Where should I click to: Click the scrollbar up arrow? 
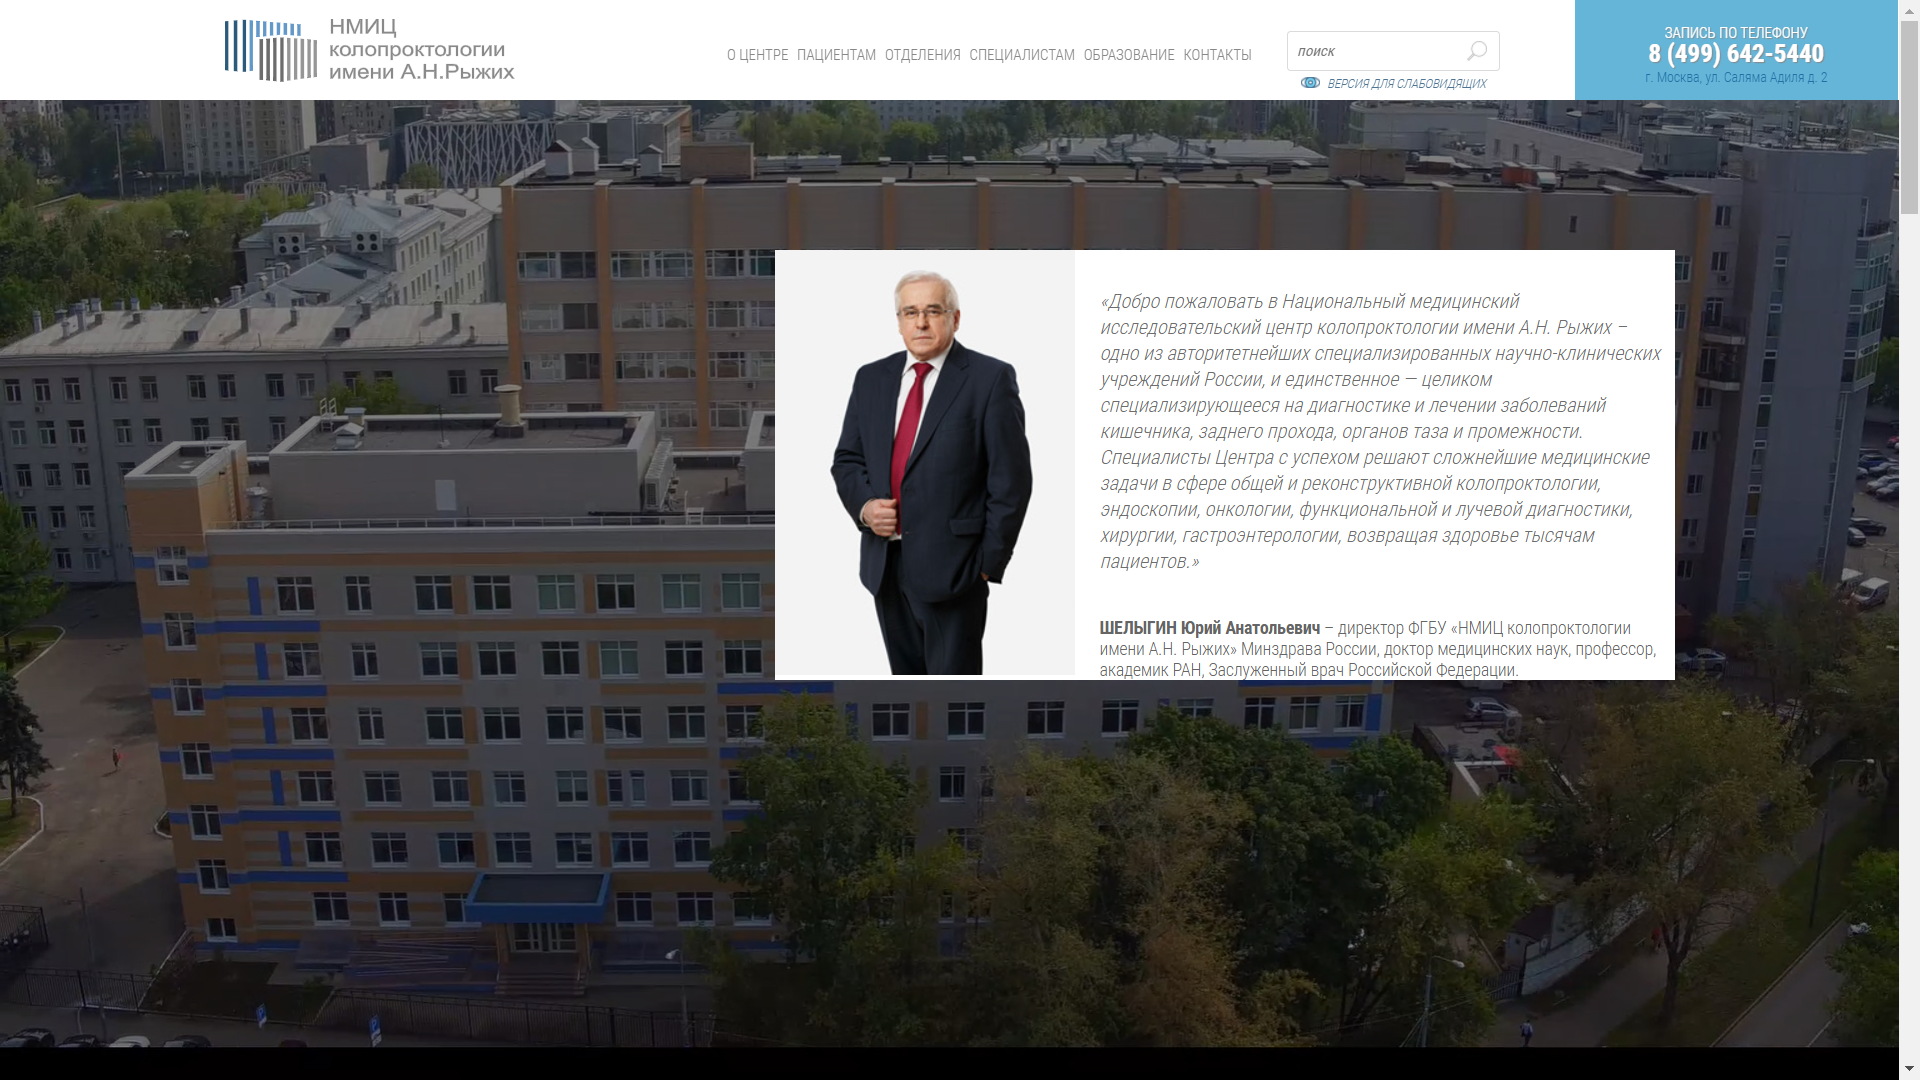tap(1909, 9)
